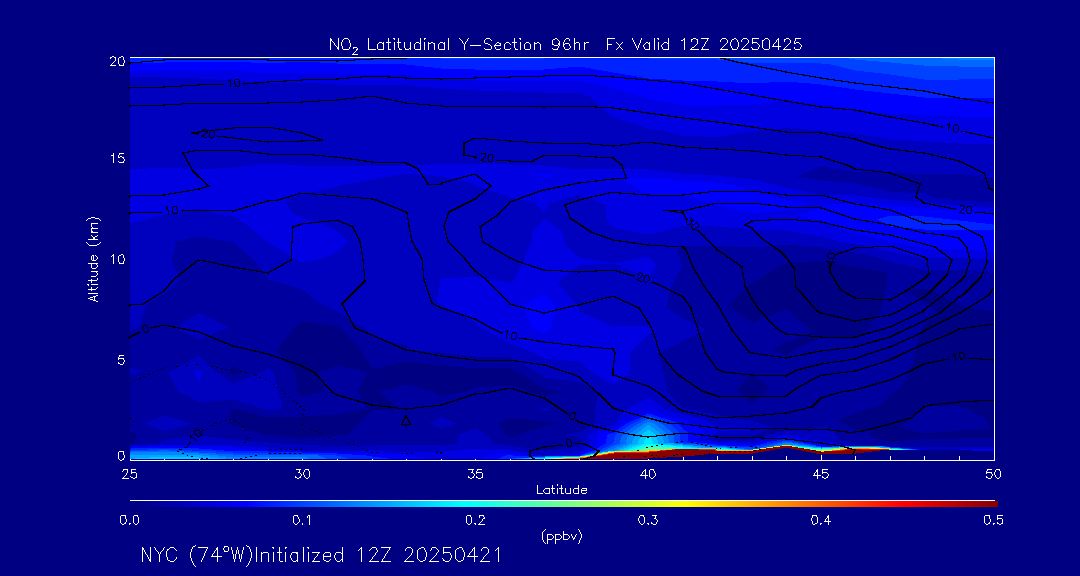The height and width of the screenshot is (576, 1080).
Task: Click the 'Latitude' x-axis label
Action: 562,490
